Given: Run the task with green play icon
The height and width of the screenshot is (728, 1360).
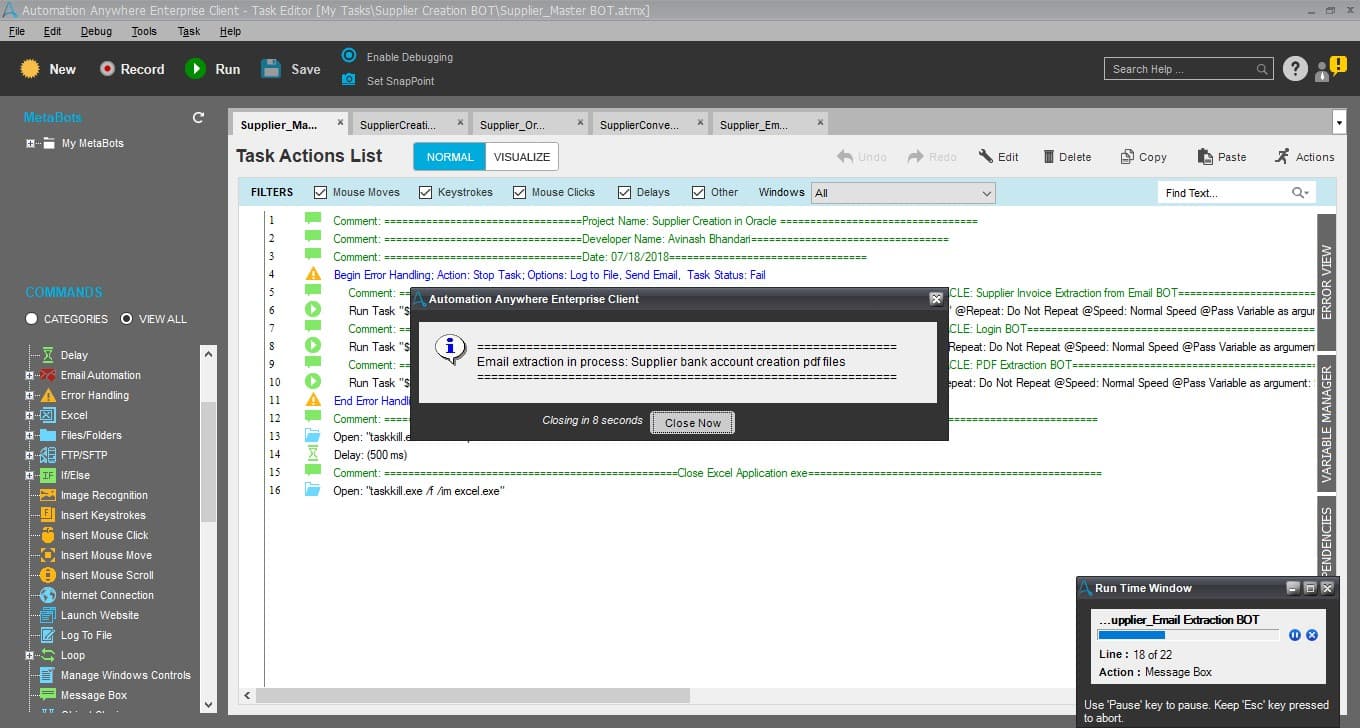Looking at the screenshot, I should (195, 69).
